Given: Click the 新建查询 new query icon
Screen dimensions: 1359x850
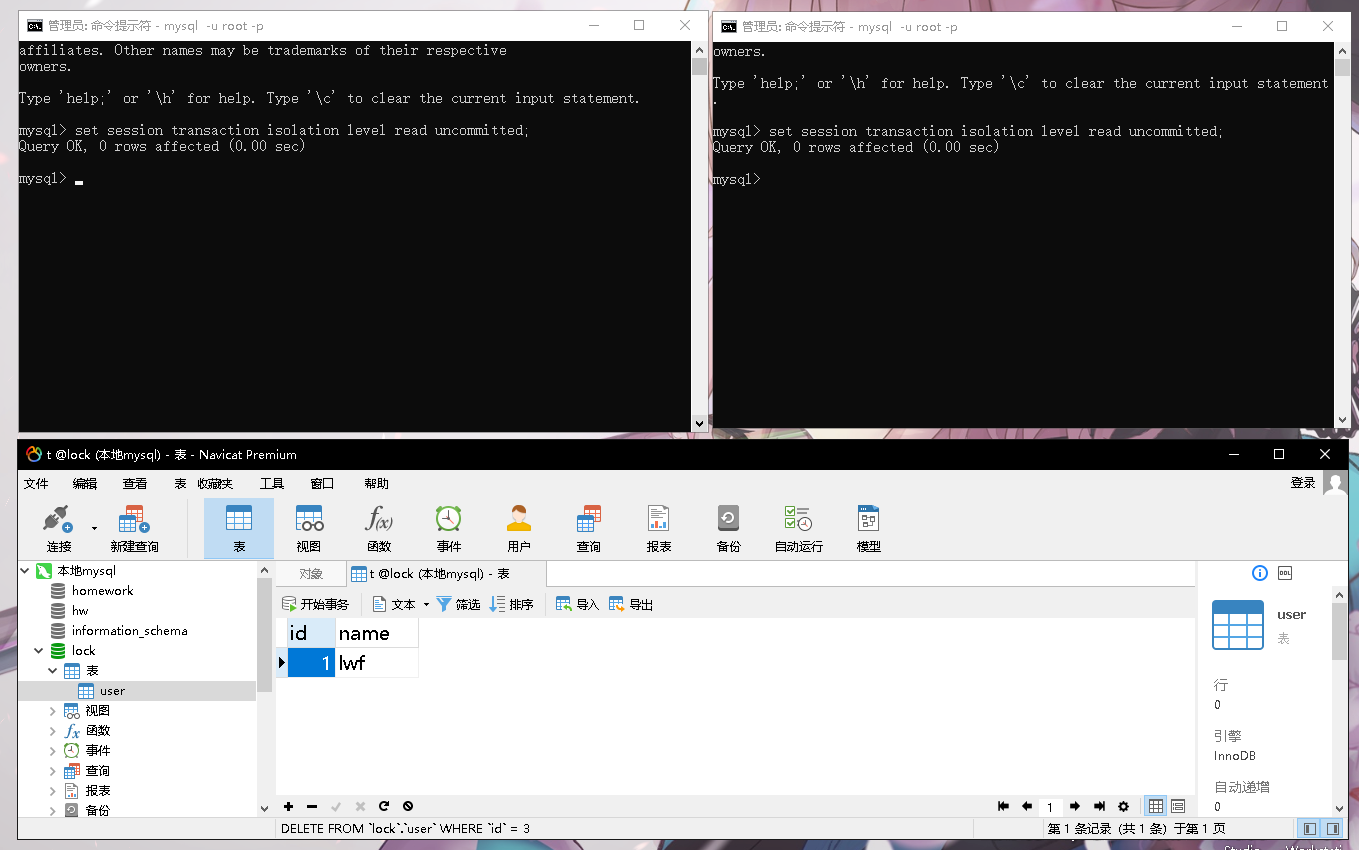Looking at the screenshot, I should pyautogui.click(x=134, y=528).
